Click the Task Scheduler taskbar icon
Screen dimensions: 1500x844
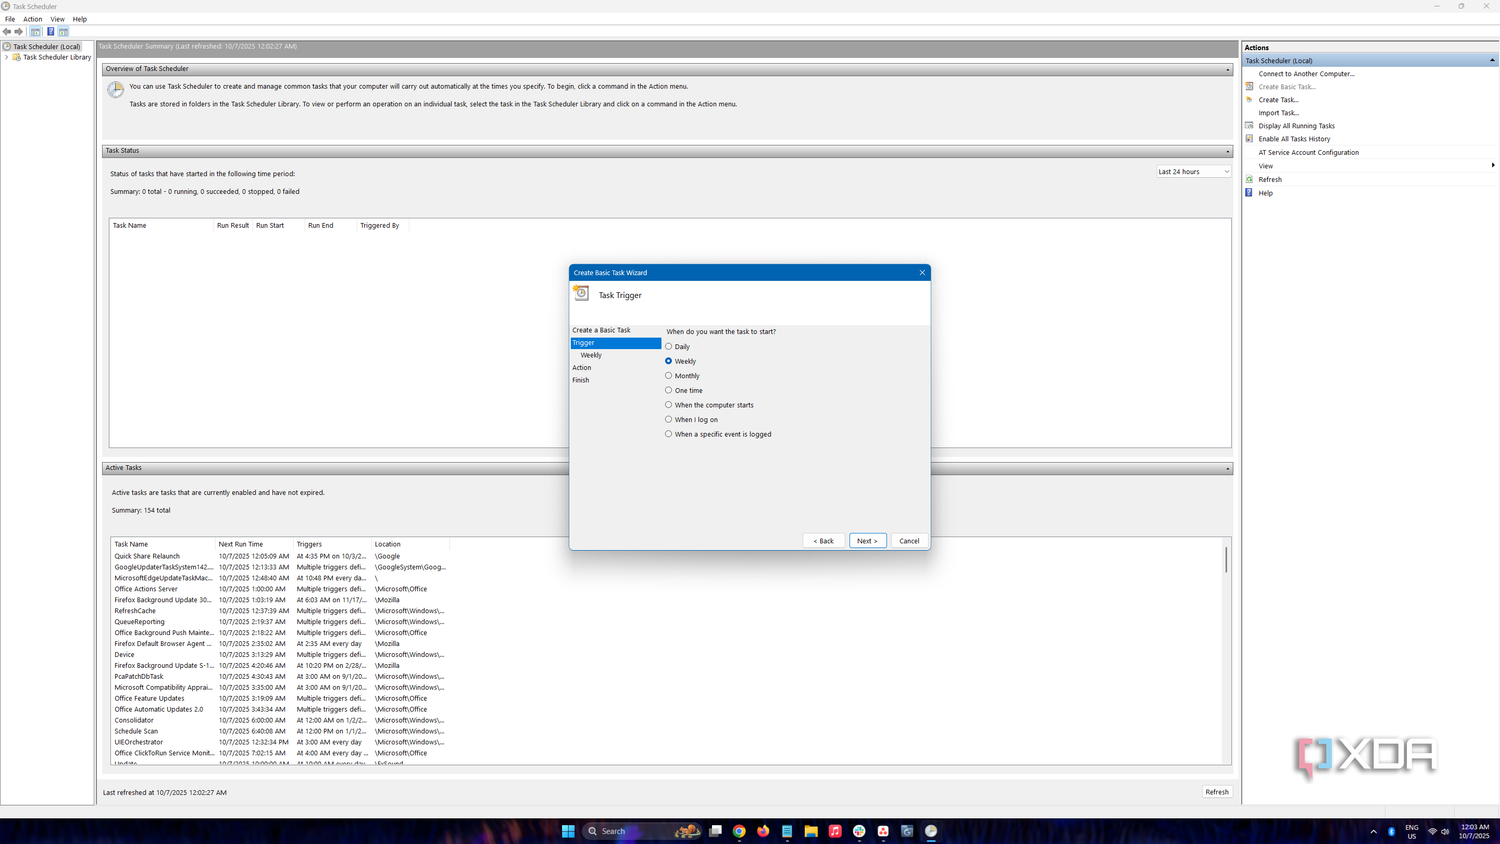(931, 831)
